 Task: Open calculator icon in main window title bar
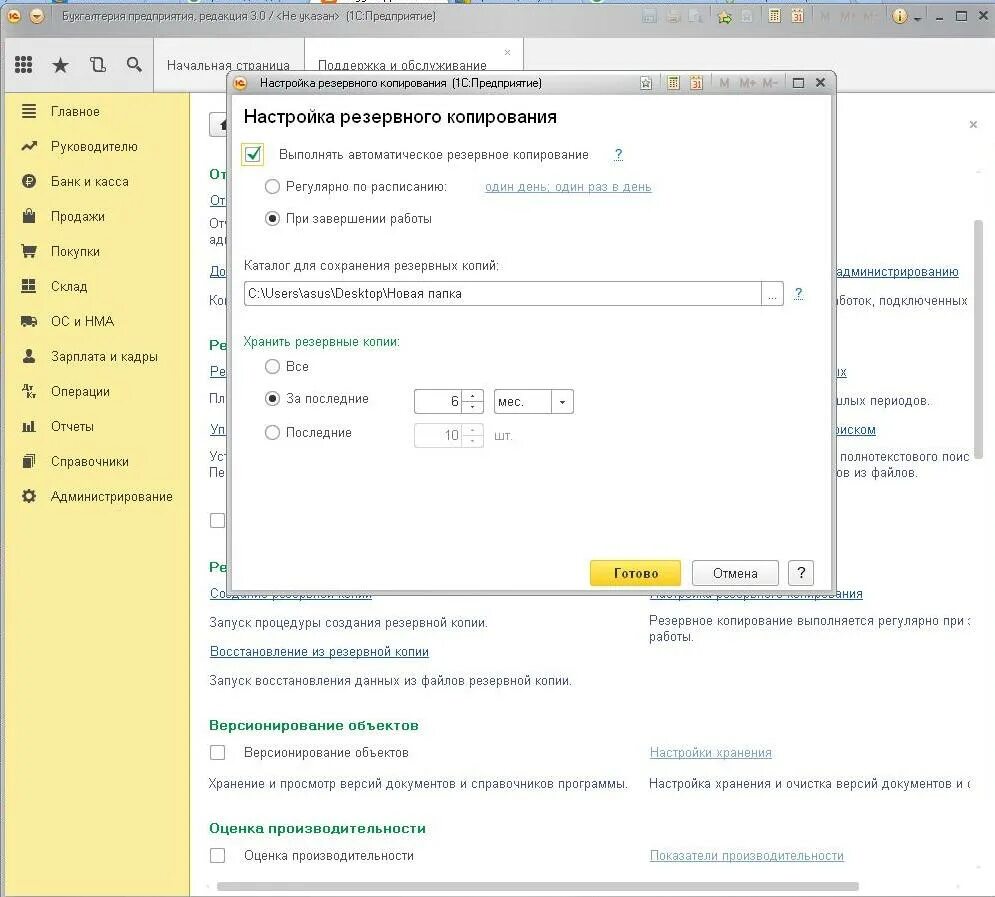(774, 16)
